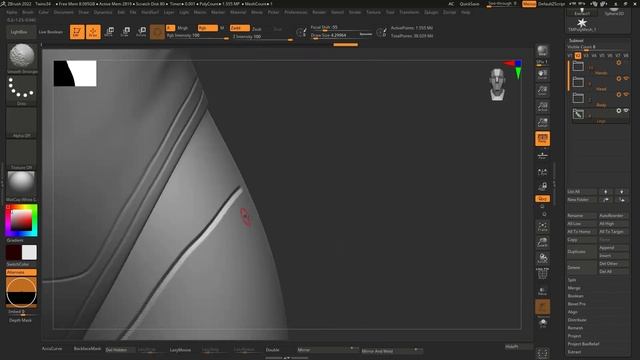640x360 pixels.
Task: Click Append in Subtool panel
Action: [x=613, y=248]
